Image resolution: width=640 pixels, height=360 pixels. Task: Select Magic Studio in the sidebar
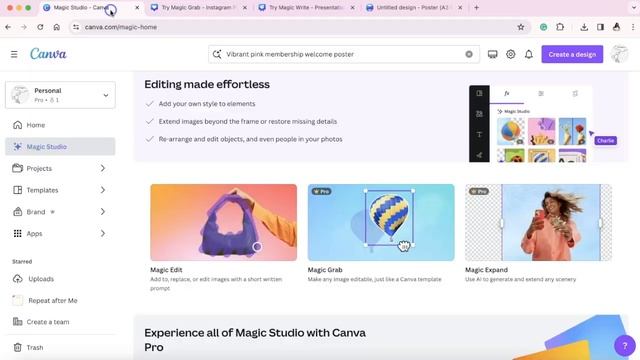[x=60, y=147]
